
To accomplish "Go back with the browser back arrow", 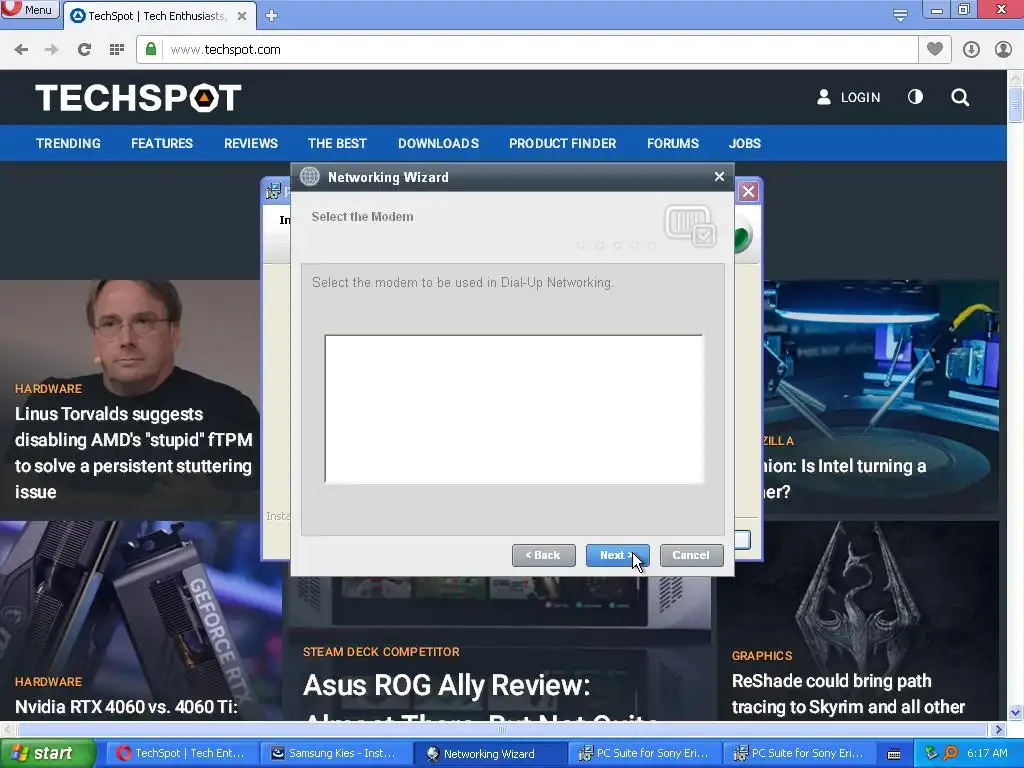I will tap(21, 50).
